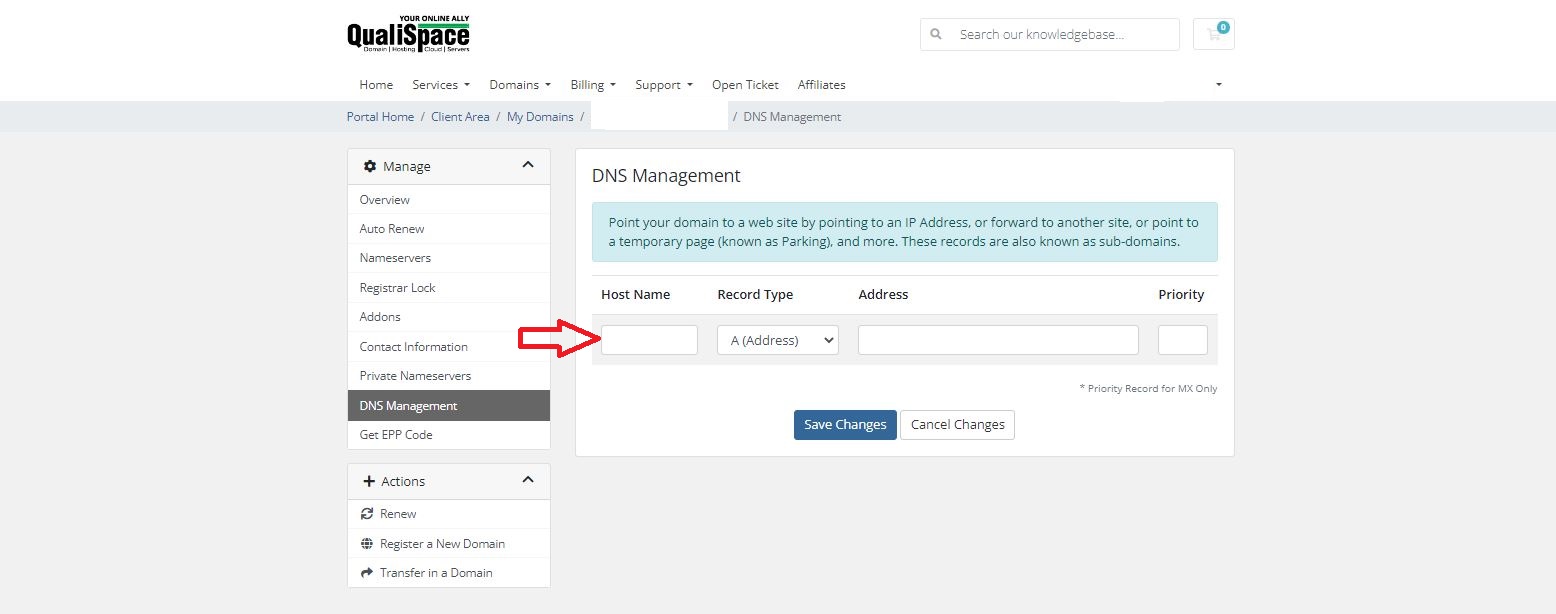This screenshot has width=1556, height=614.
Task: Open the Services dropdown menu
Action: pyautogui.click(x=440, y=85)
